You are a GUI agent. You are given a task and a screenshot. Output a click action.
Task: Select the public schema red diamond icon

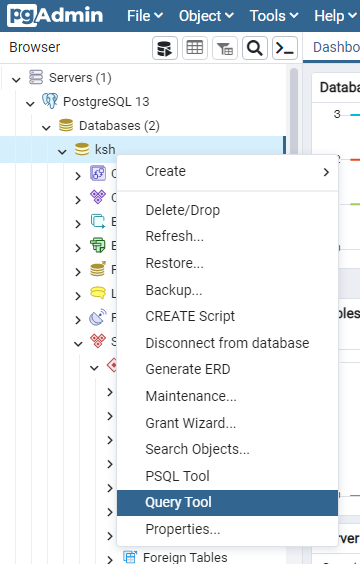112,365
